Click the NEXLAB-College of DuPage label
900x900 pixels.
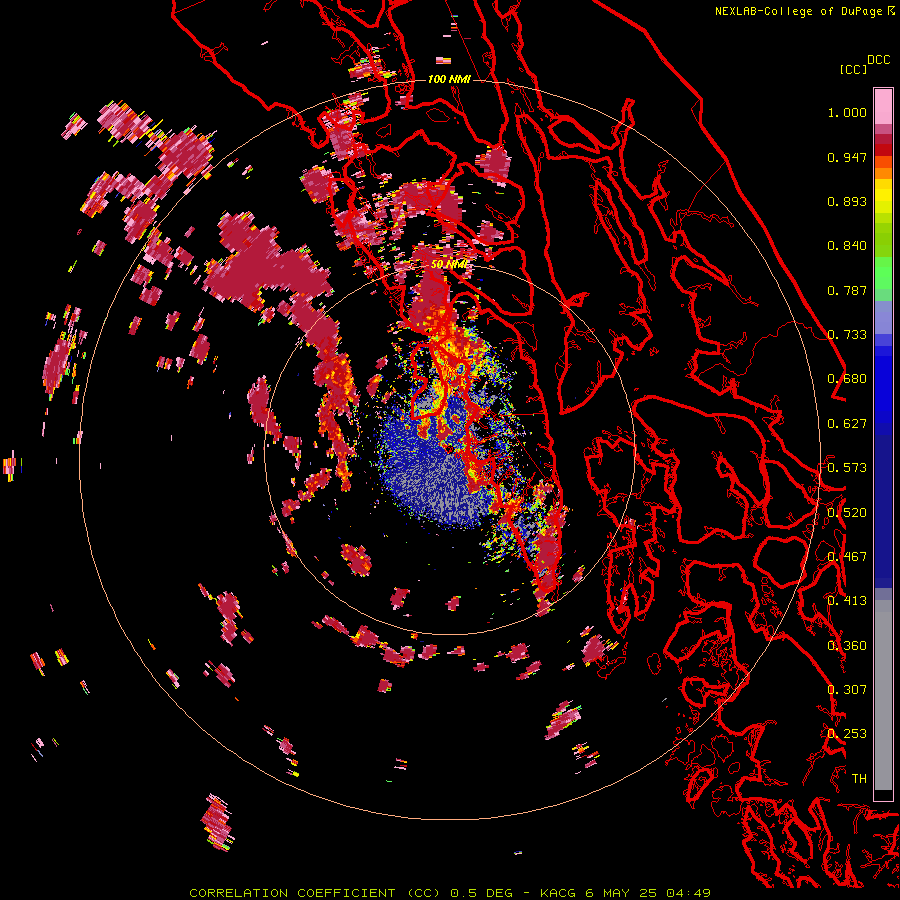coord(799,11)
